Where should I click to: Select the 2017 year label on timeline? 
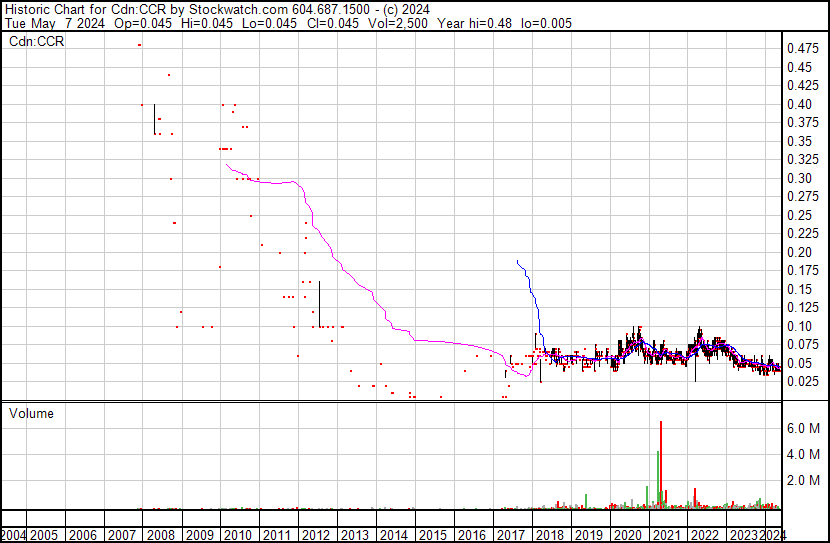[511, 535]
